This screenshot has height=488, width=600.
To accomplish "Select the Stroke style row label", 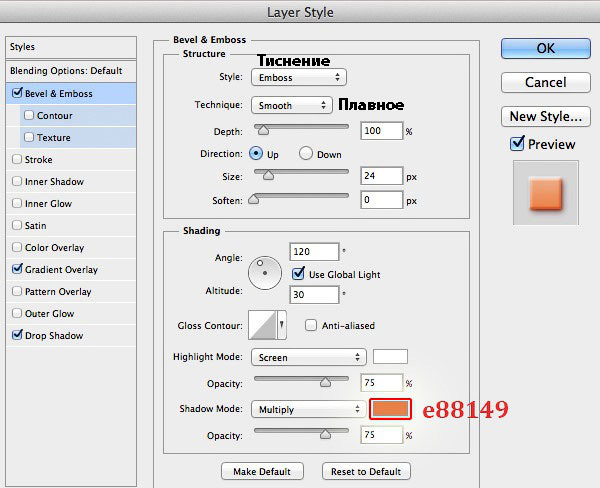I will (x=39, y=160).
